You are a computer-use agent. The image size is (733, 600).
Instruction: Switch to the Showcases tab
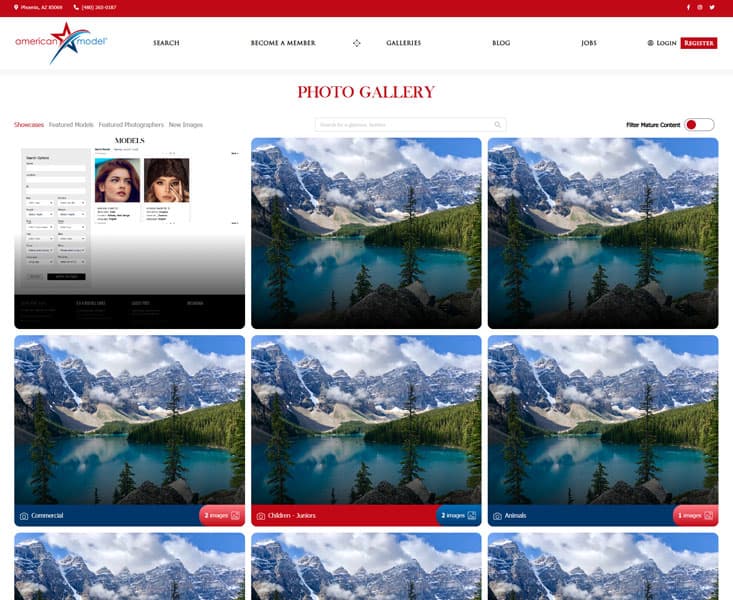[x=29, y=125]
